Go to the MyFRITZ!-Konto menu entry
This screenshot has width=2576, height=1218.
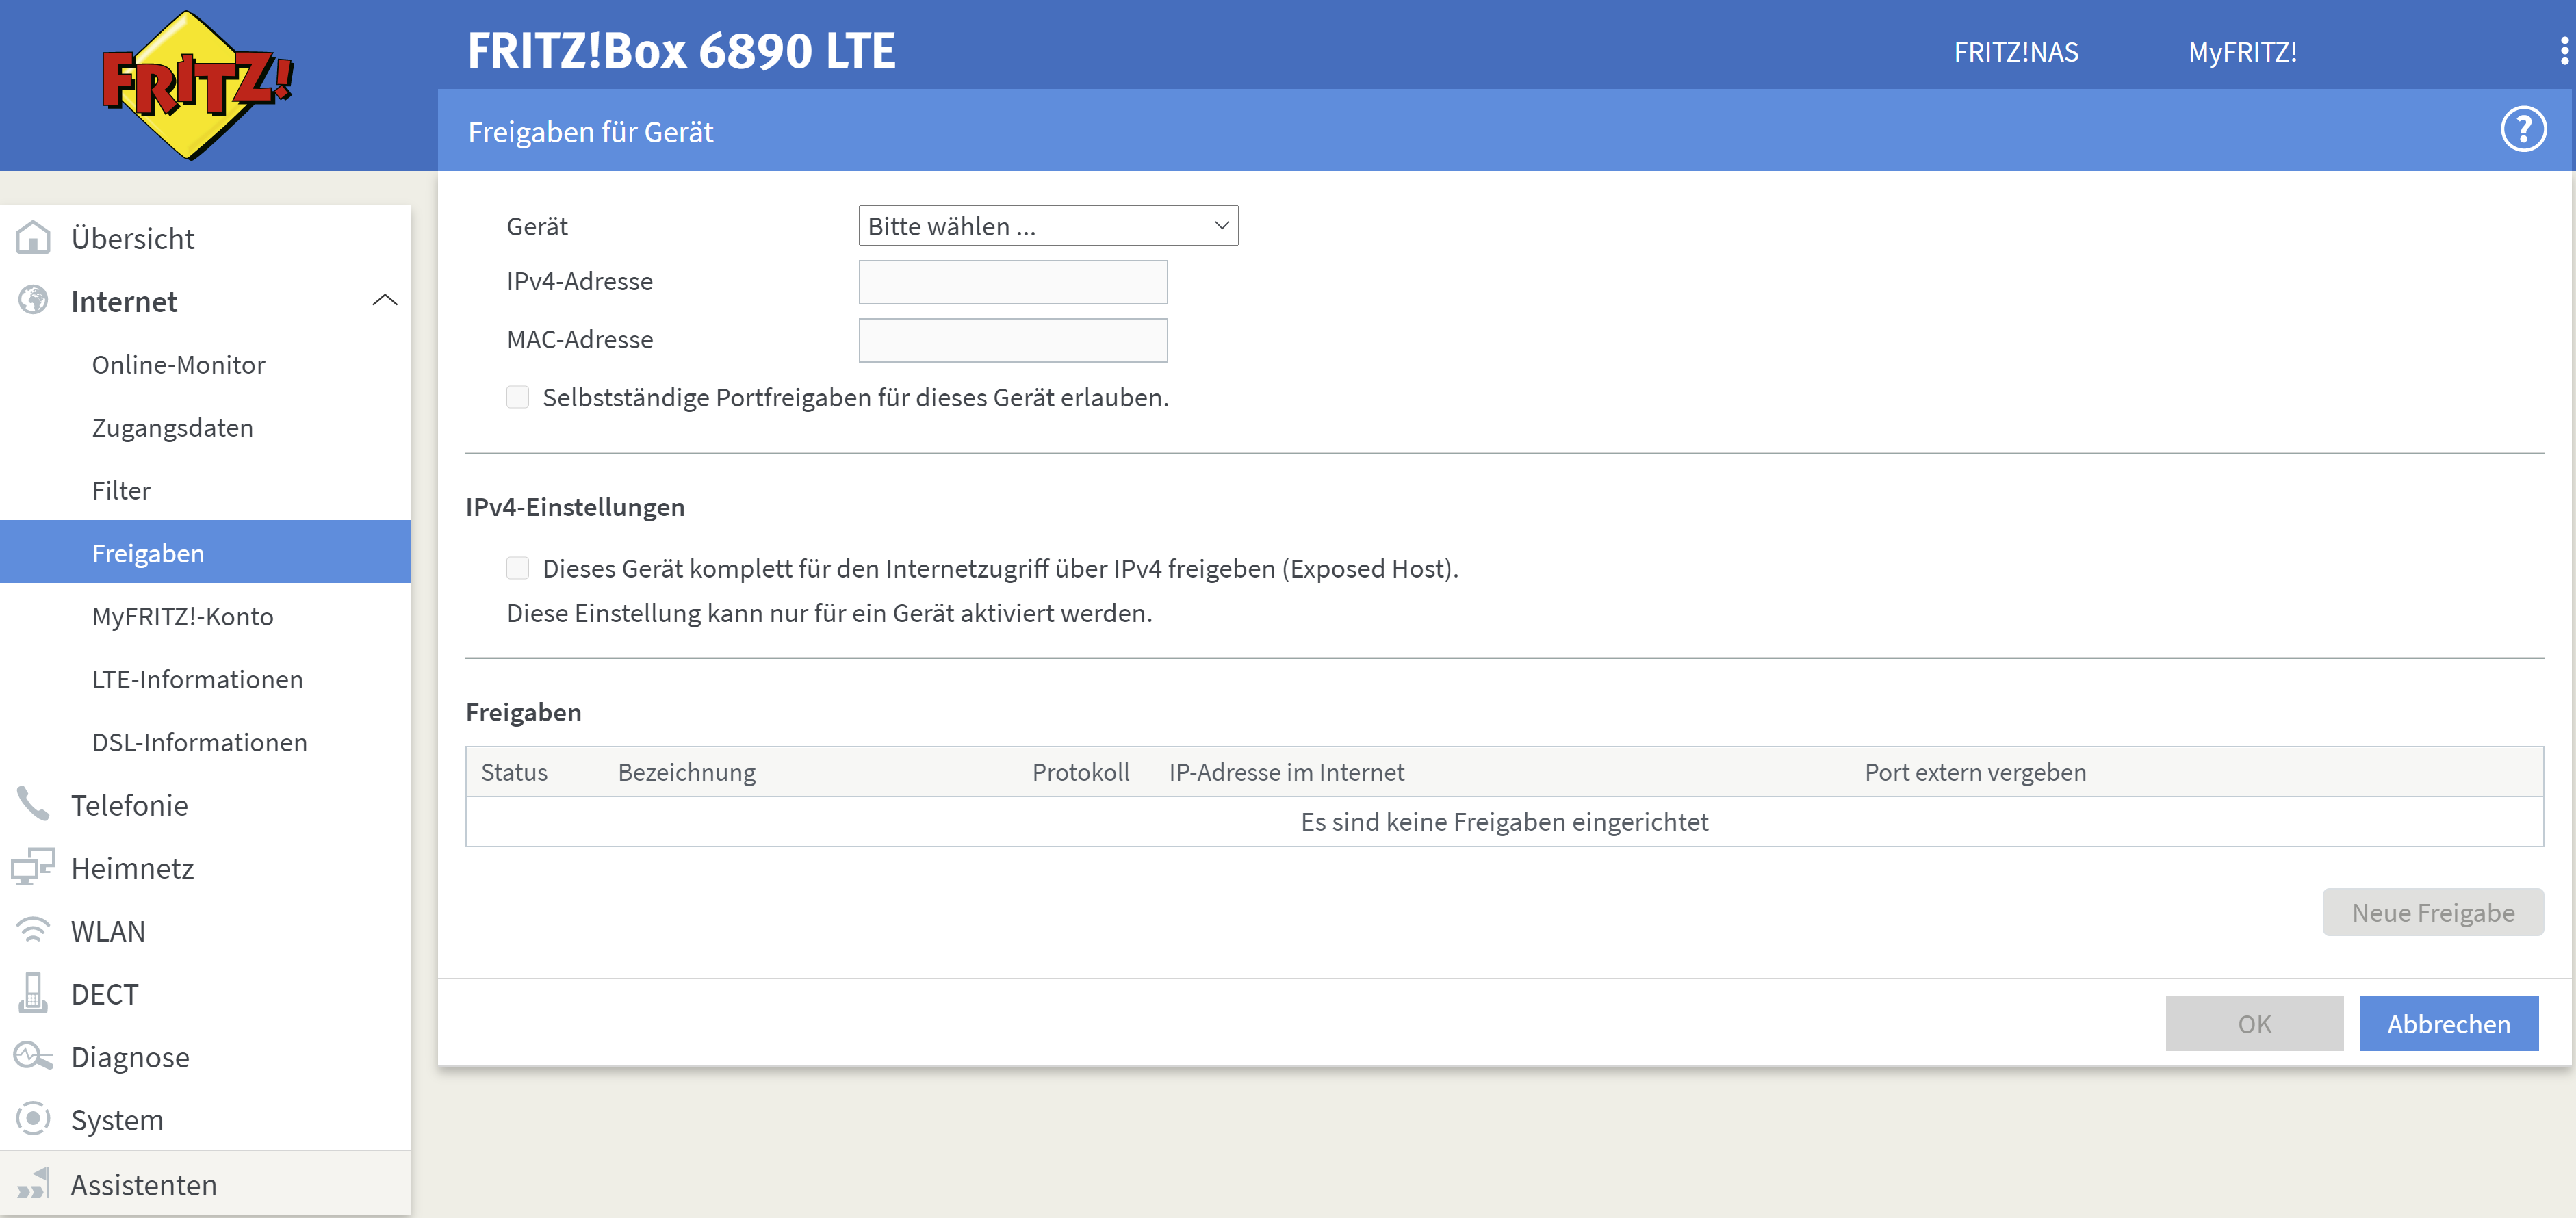pos(182,616)
